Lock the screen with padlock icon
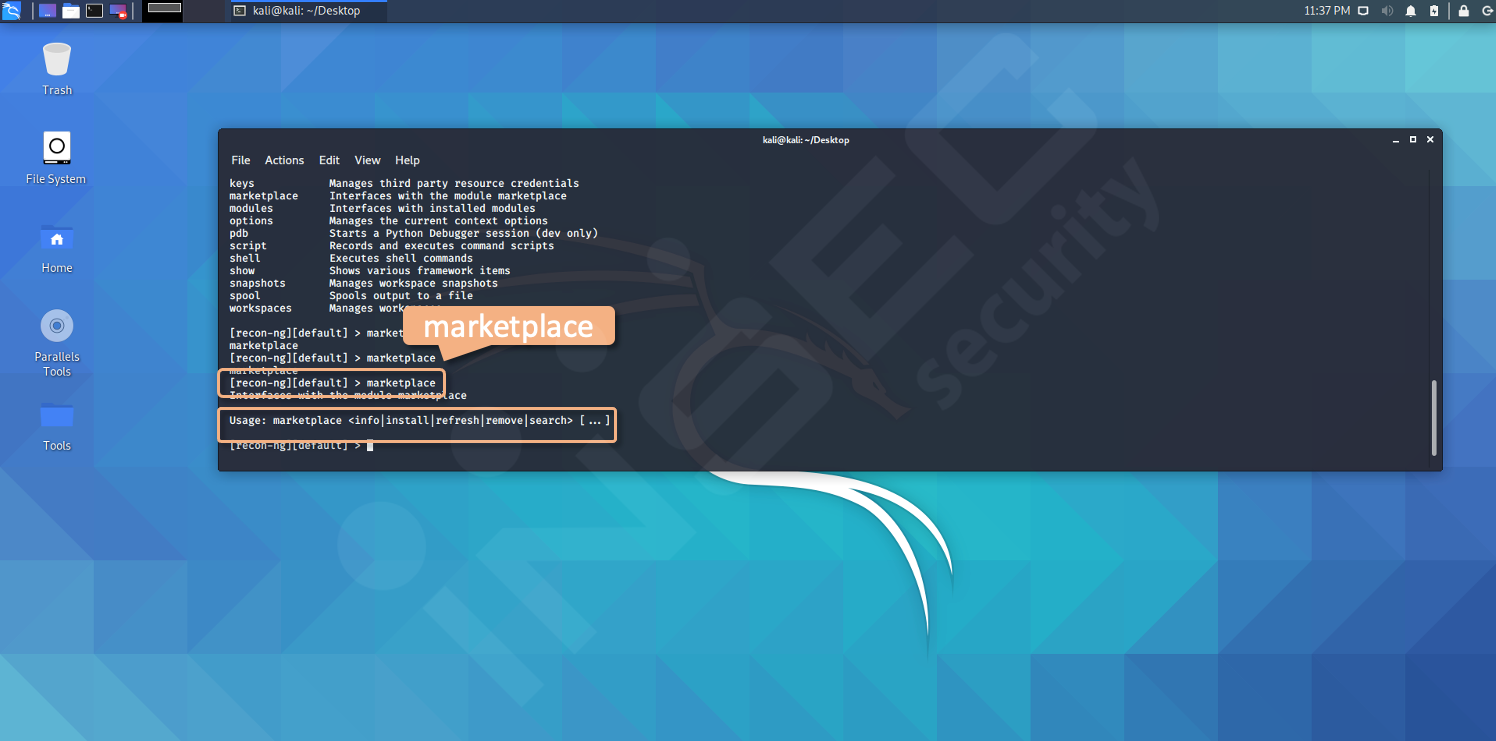The height and width of the screenshot is (741, 1496). coord(1464,11)
